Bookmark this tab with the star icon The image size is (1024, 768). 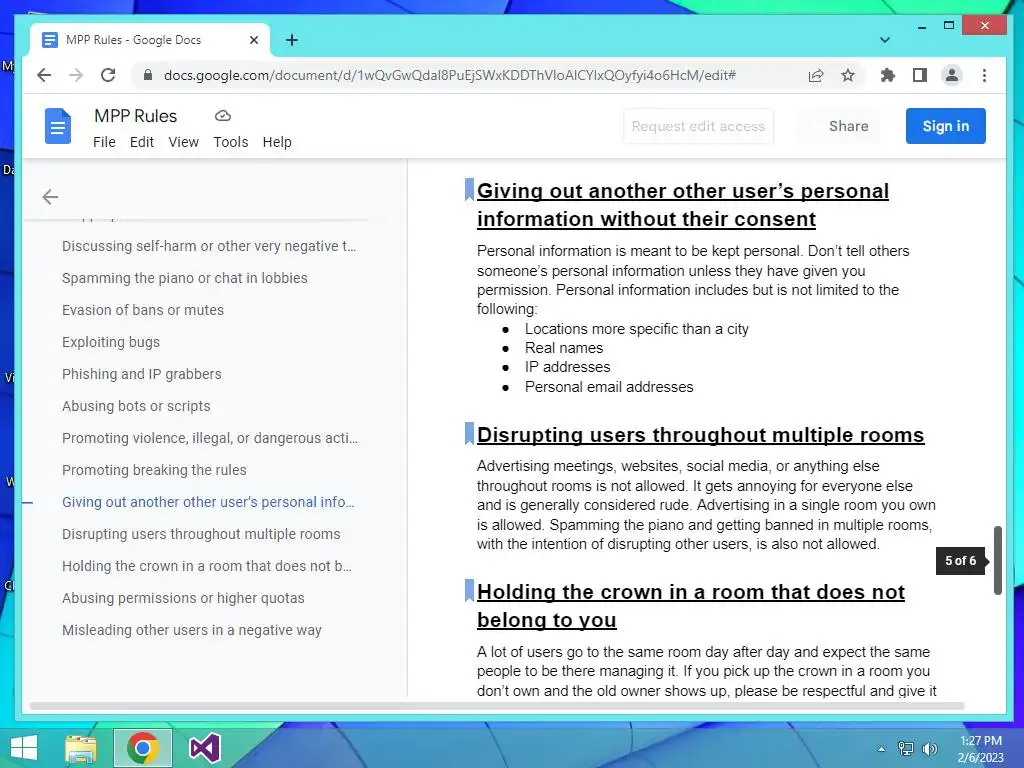tap(848, 75)
